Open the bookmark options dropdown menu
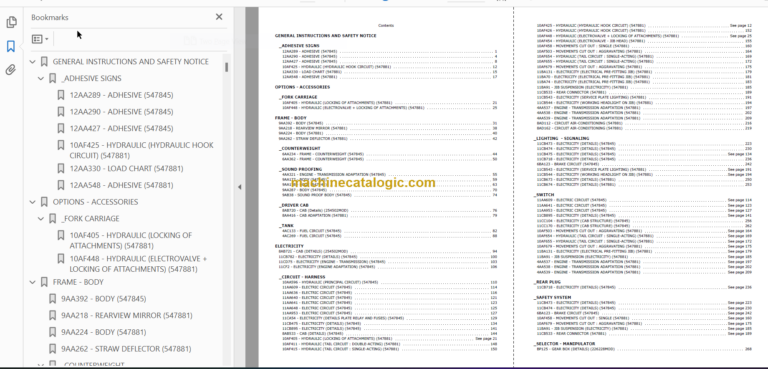 coord(40,39)
